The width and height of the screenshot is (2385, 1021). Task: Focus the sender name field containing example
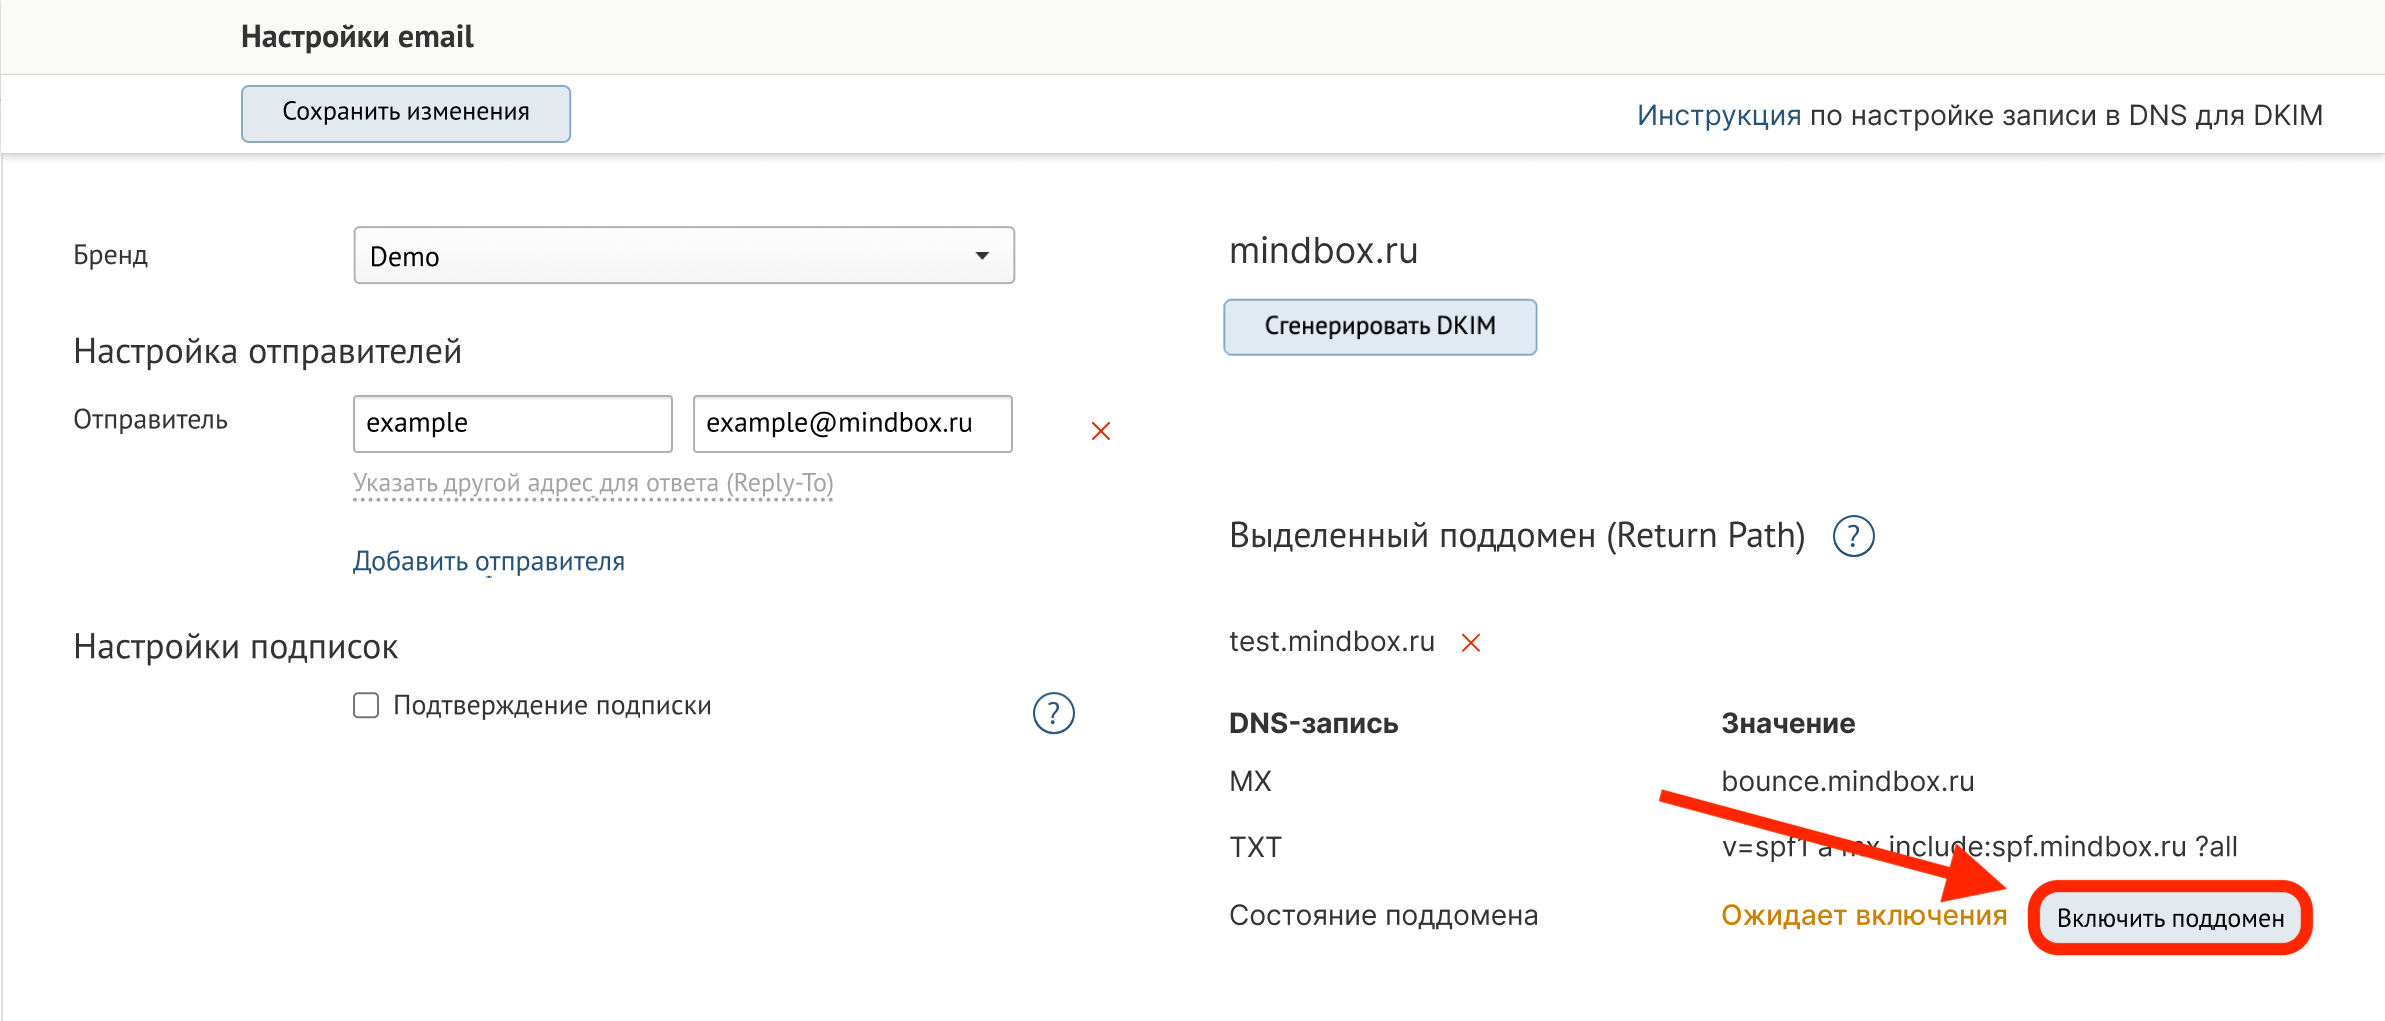coord(512,424)
